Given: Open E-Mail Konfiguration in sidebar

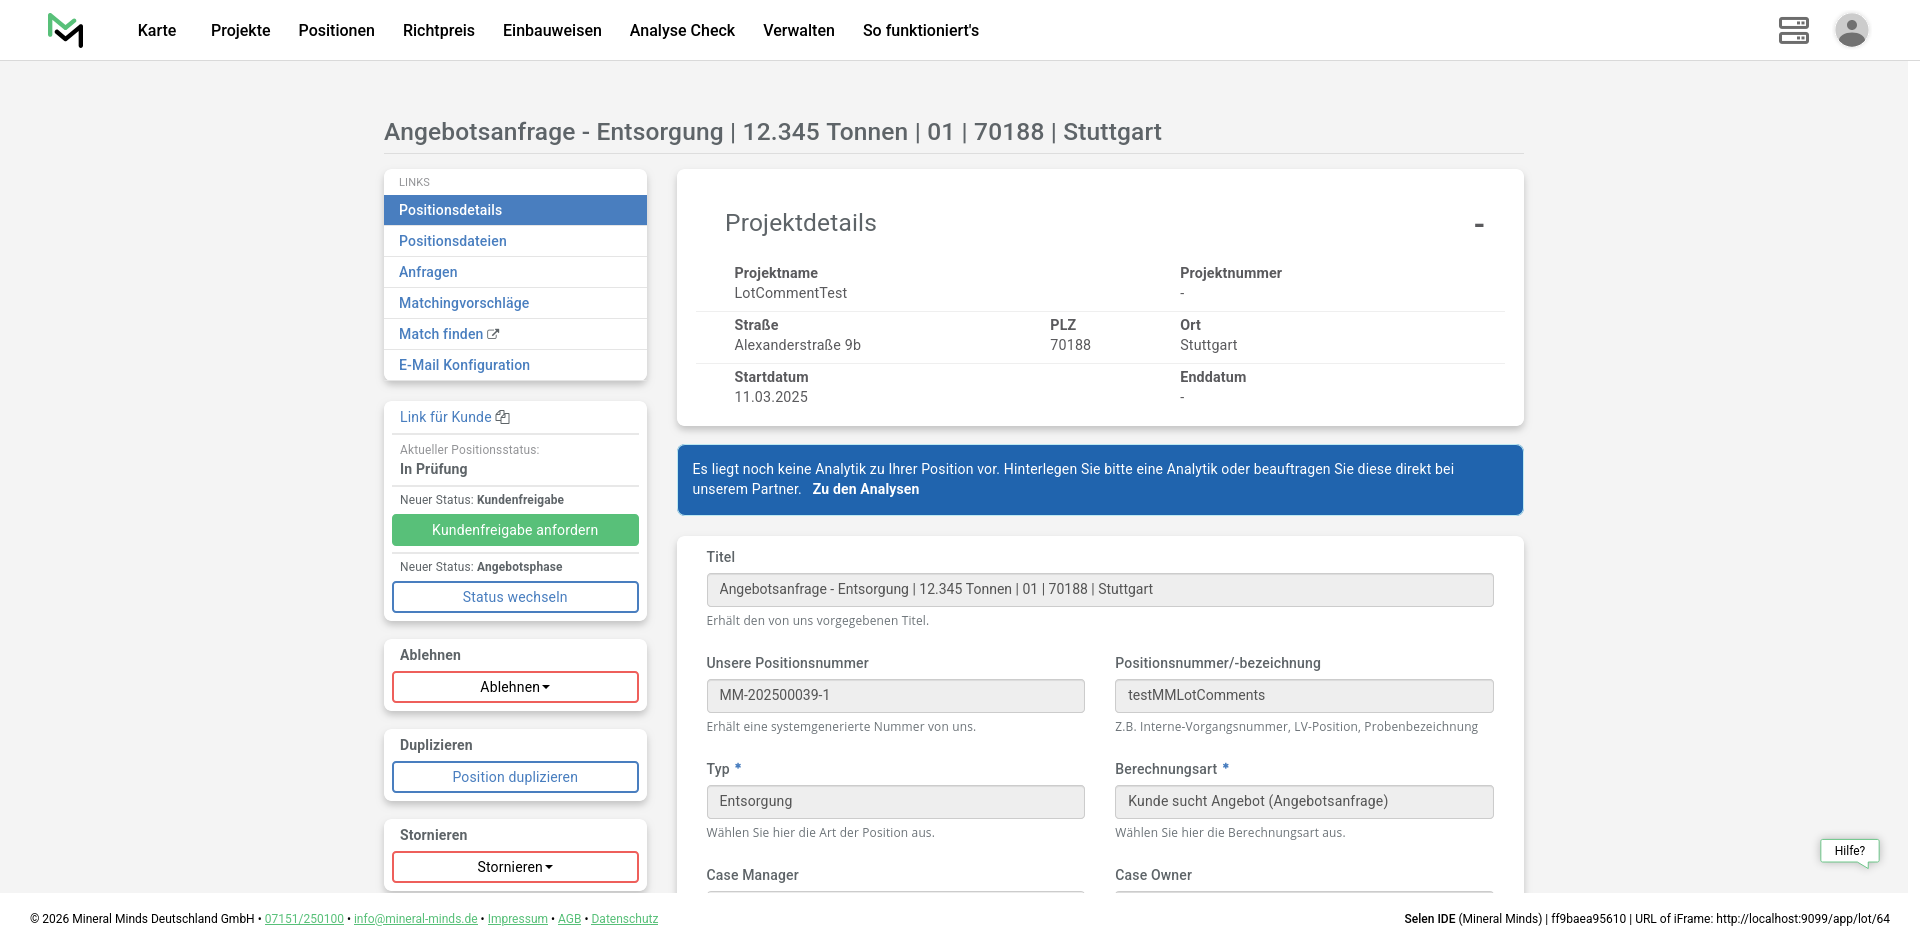Looking at the screenshot, I should click(x=464, y=365).
